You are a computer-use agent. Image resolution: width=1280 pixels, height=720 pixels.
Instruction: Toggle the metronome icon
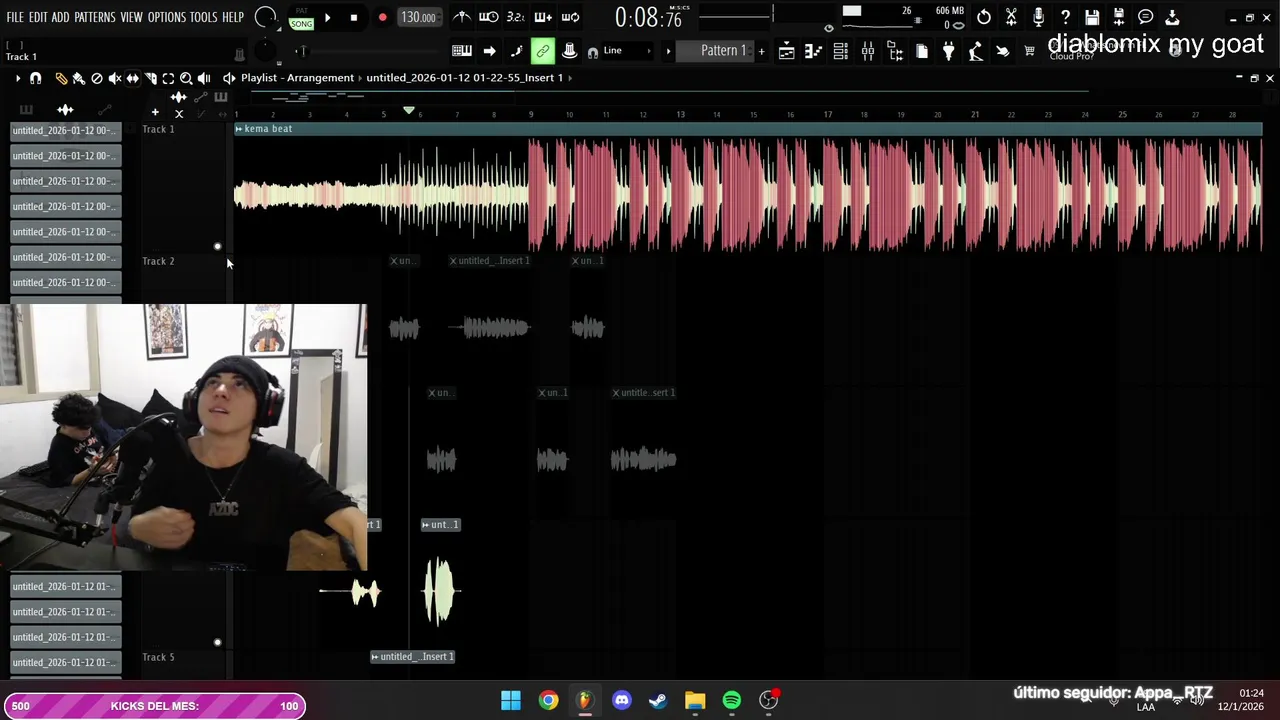coord(462,17)
